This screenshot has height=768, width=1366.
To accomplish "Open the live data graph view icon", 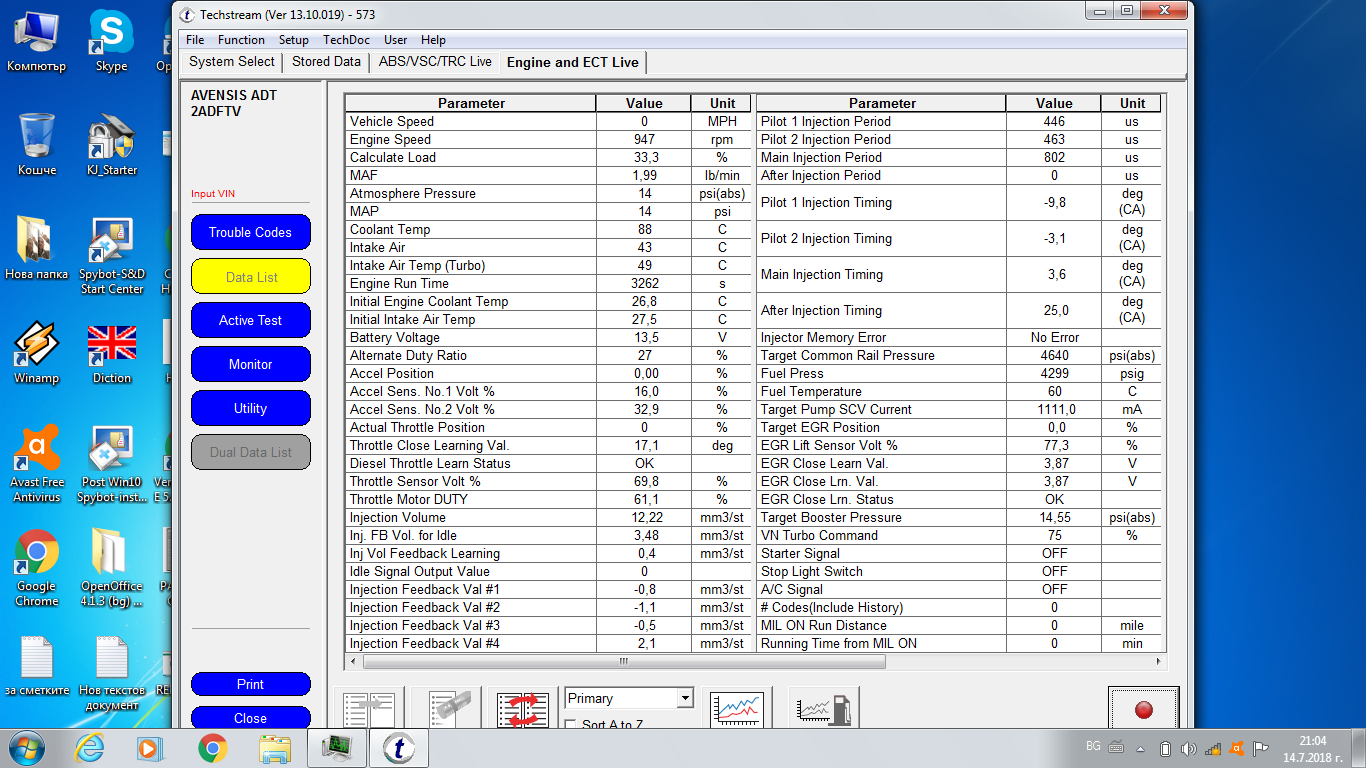I will 737,708.
